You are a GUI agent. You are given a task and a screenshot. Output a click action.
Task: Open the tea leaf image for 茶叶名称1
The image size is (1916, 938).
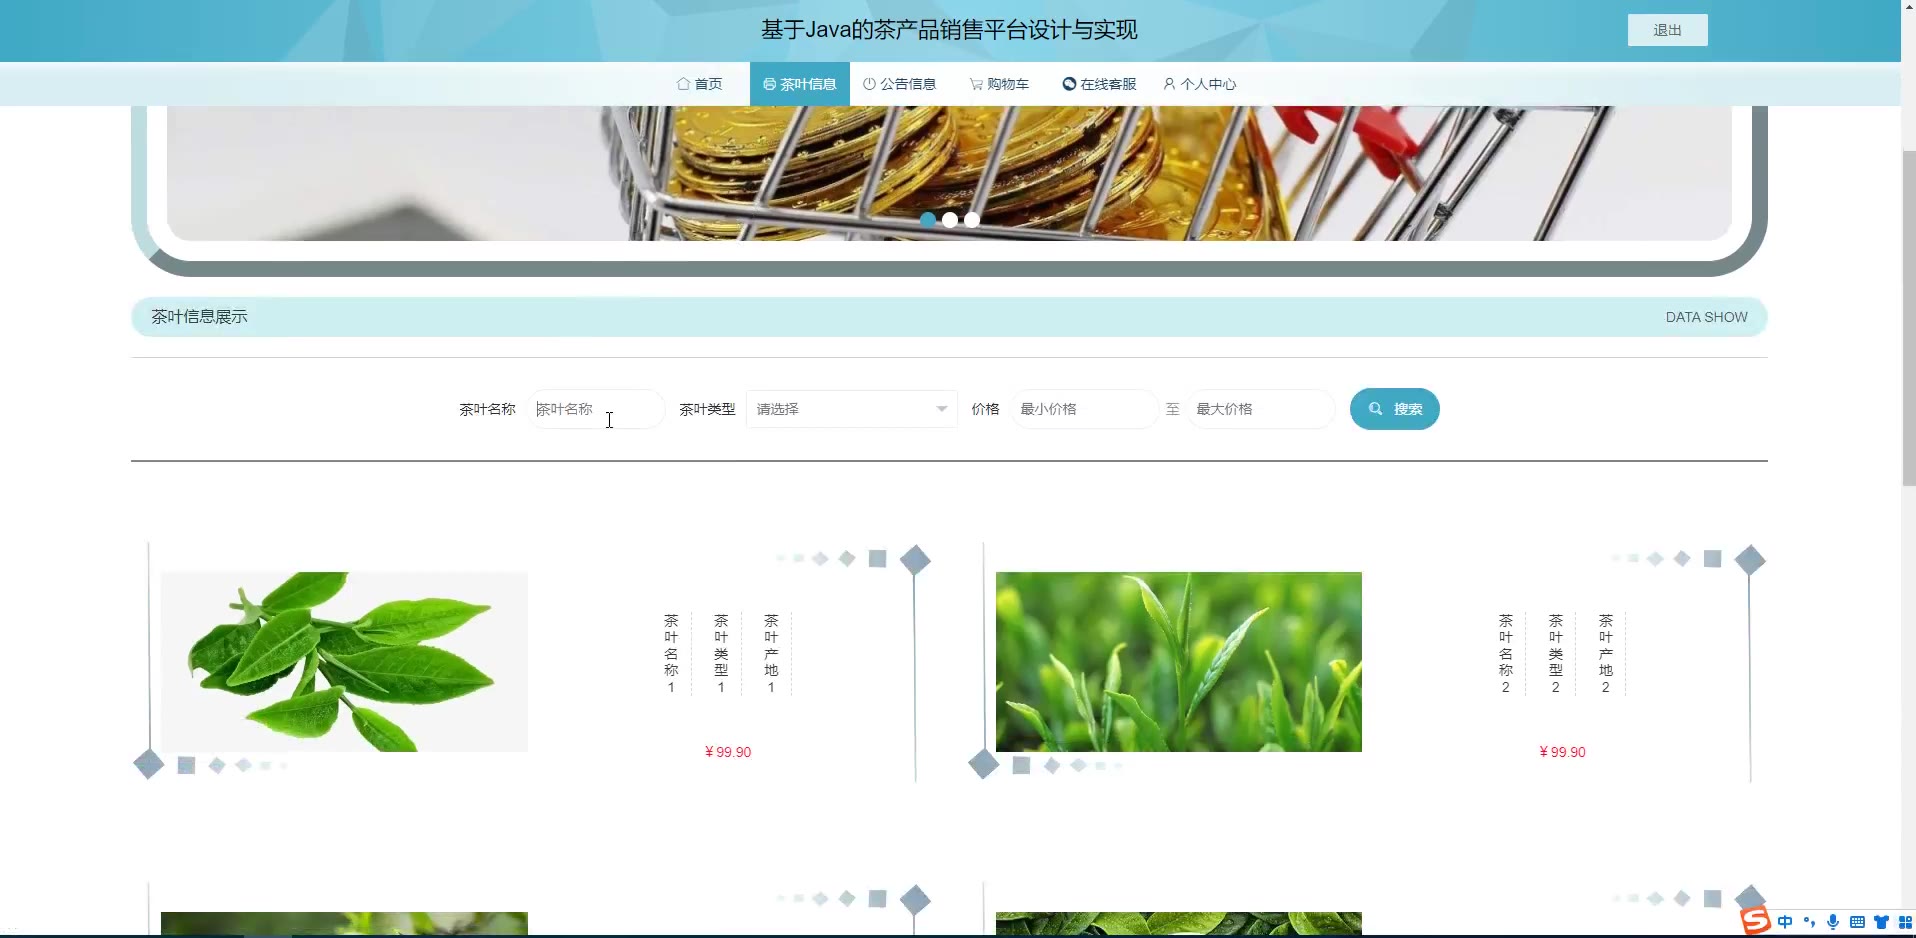(x=344, y=661)
